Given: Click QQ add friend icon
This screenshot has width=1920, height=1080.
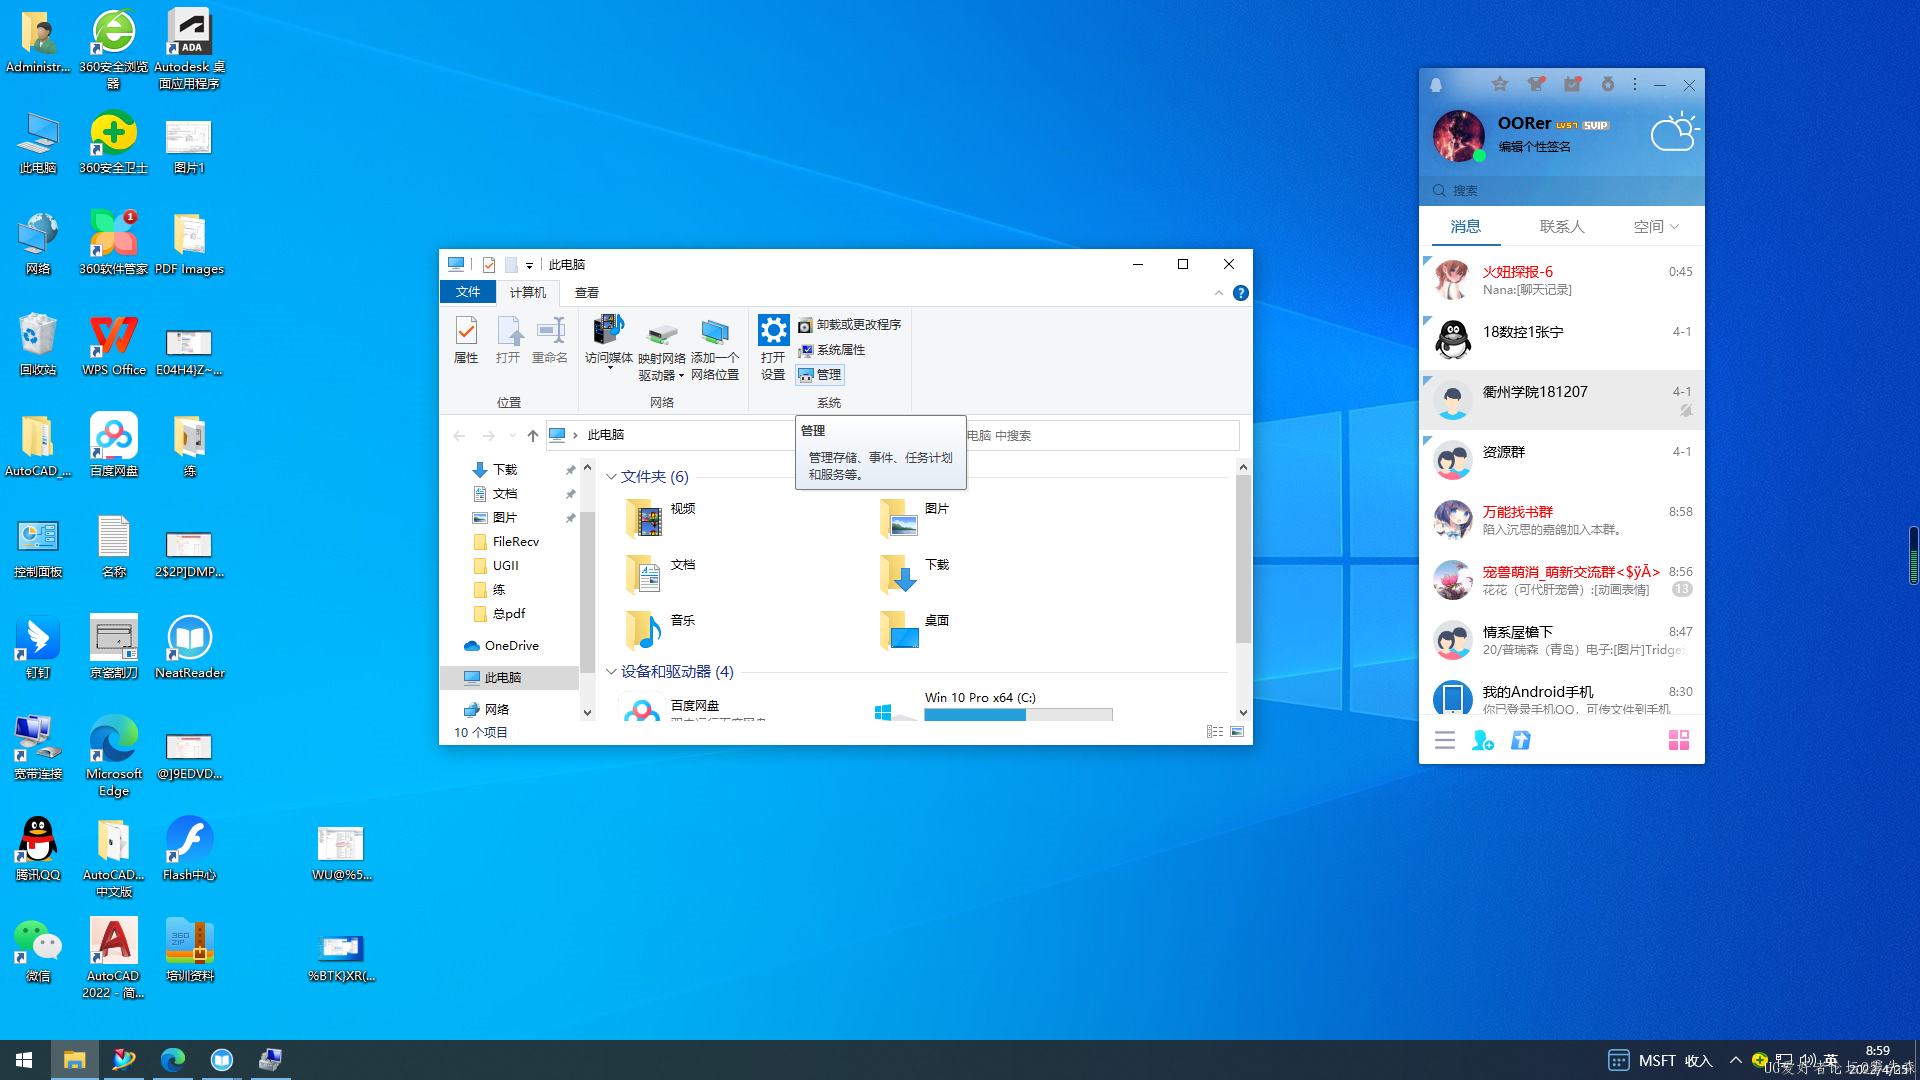Looking at the screenshot, I should pyautogui.click(x=1483, y=740).
